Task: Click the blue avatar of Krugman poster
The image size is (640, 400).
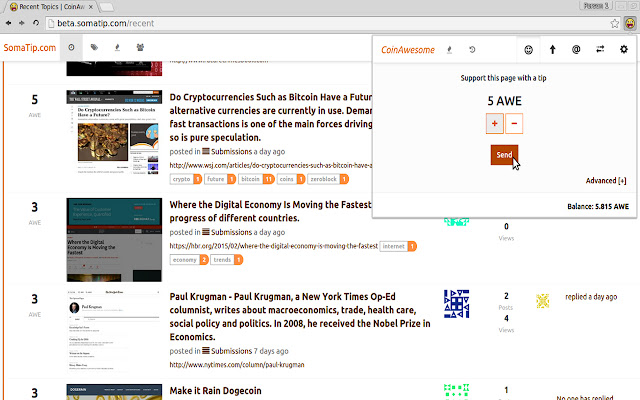Action: click(456, 304)
